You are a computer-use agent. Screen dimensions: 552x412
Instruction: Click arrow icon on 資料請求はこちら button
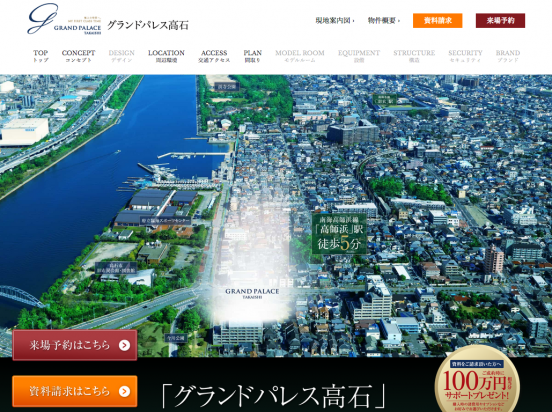tap(124, 392)
